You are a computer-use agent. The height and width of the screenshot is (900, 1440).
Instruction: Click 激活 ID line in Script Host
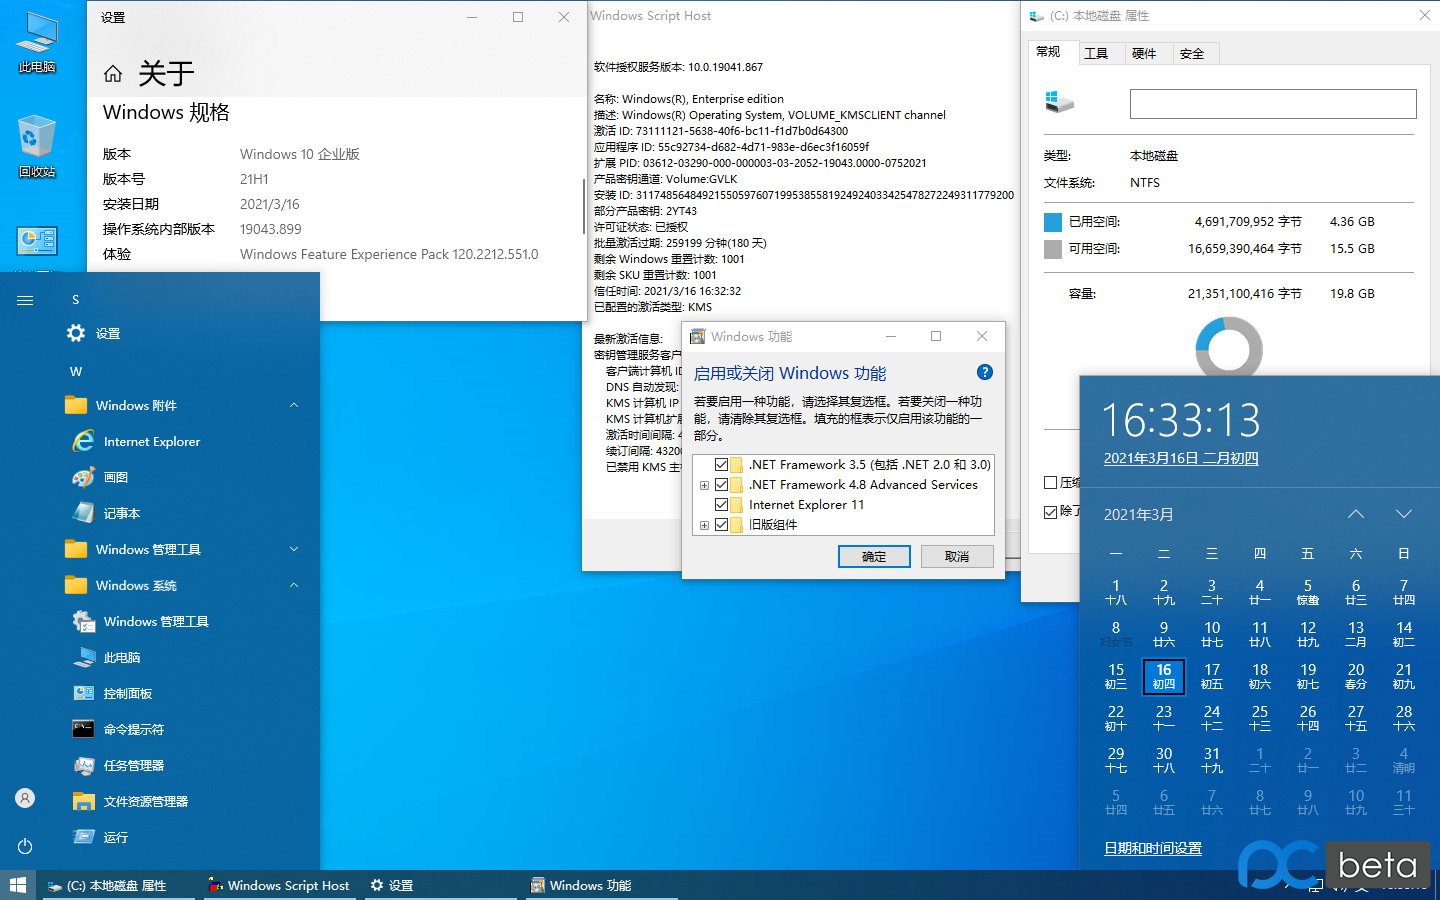pos(721,131)
